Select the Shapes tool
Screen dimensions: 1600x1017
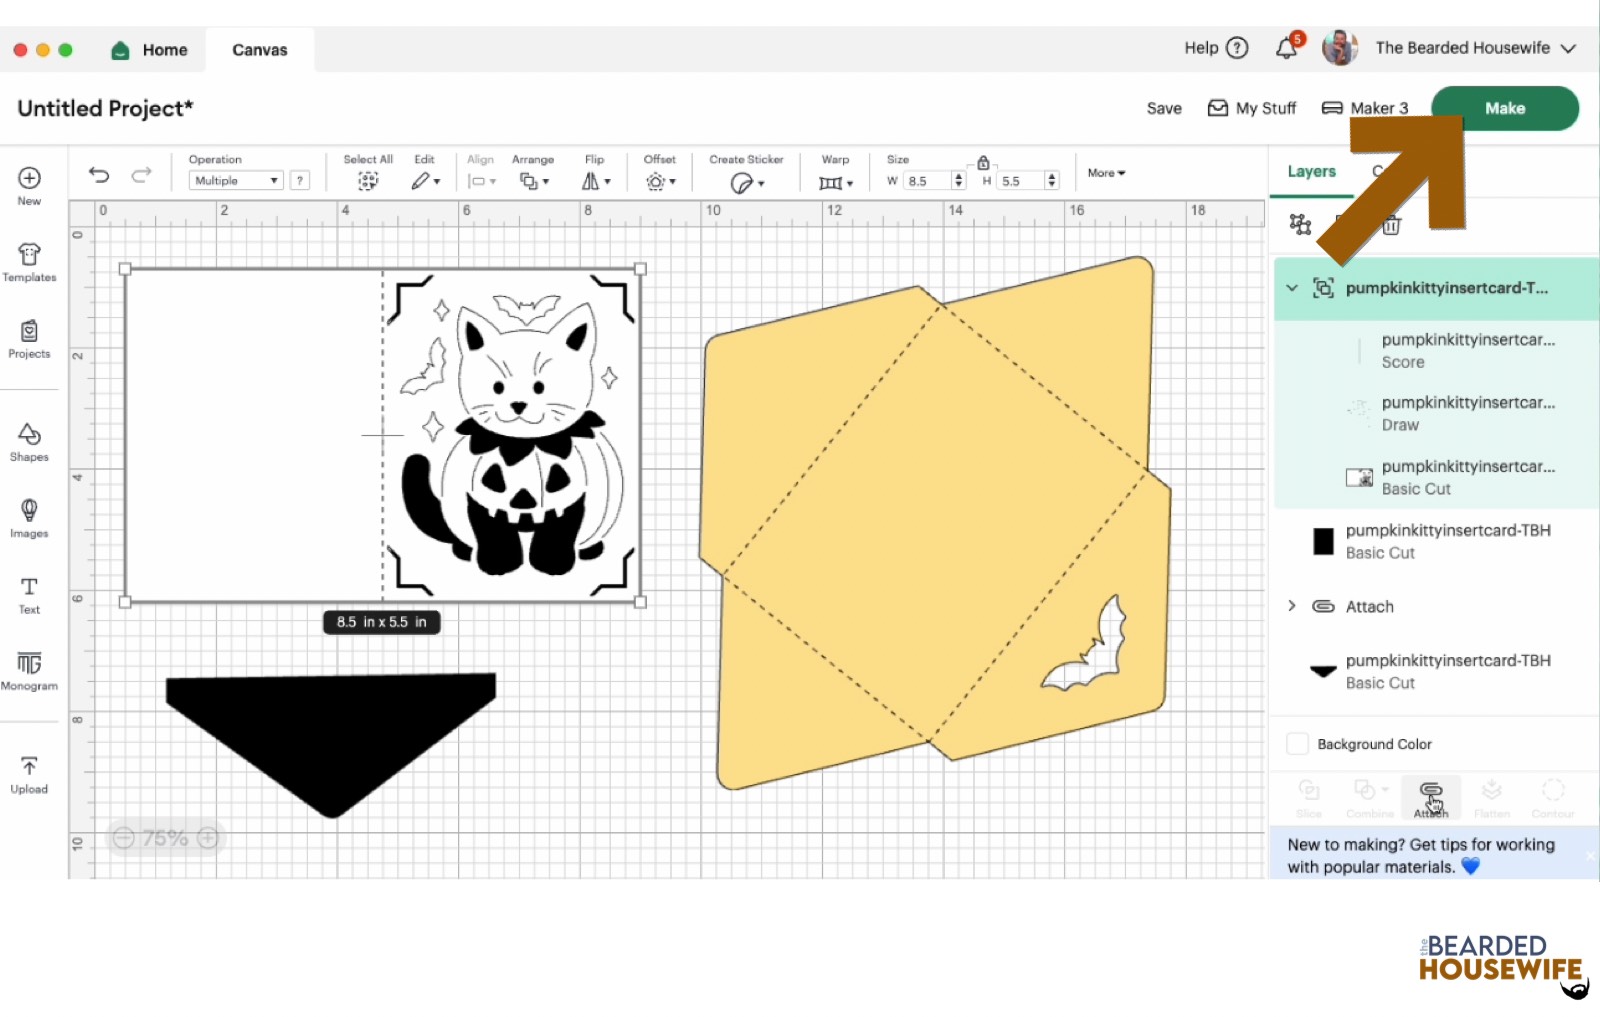coord(29,441)
